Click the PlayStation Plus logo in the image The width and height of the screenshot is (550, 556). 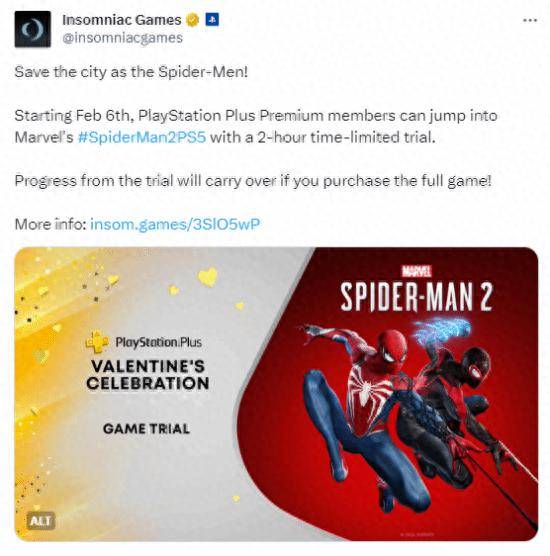pos(144,342)
